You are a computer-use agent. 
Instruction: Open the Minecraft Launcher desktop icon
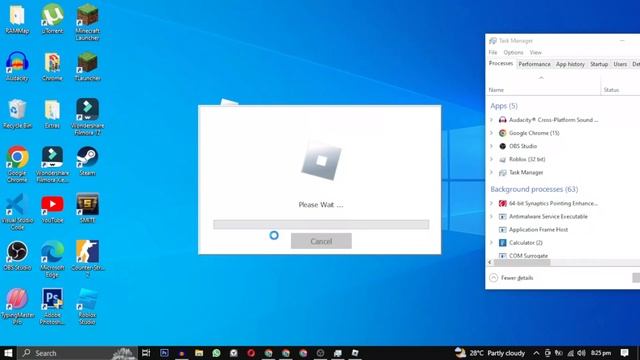87,22
